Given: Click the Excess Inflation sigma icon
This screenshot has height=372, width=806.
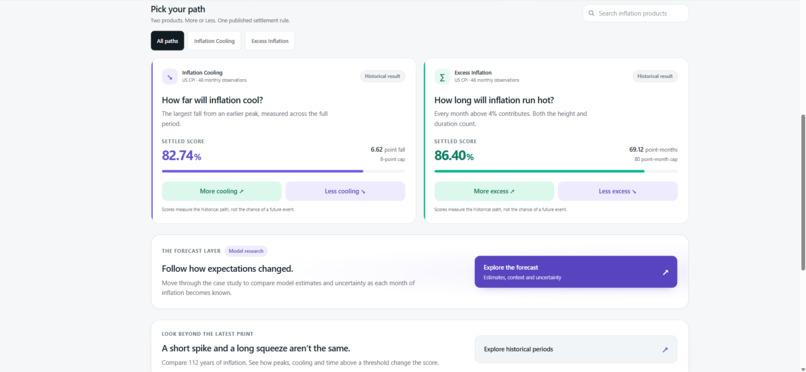Looking at the screenshot, I should (442, 77).
